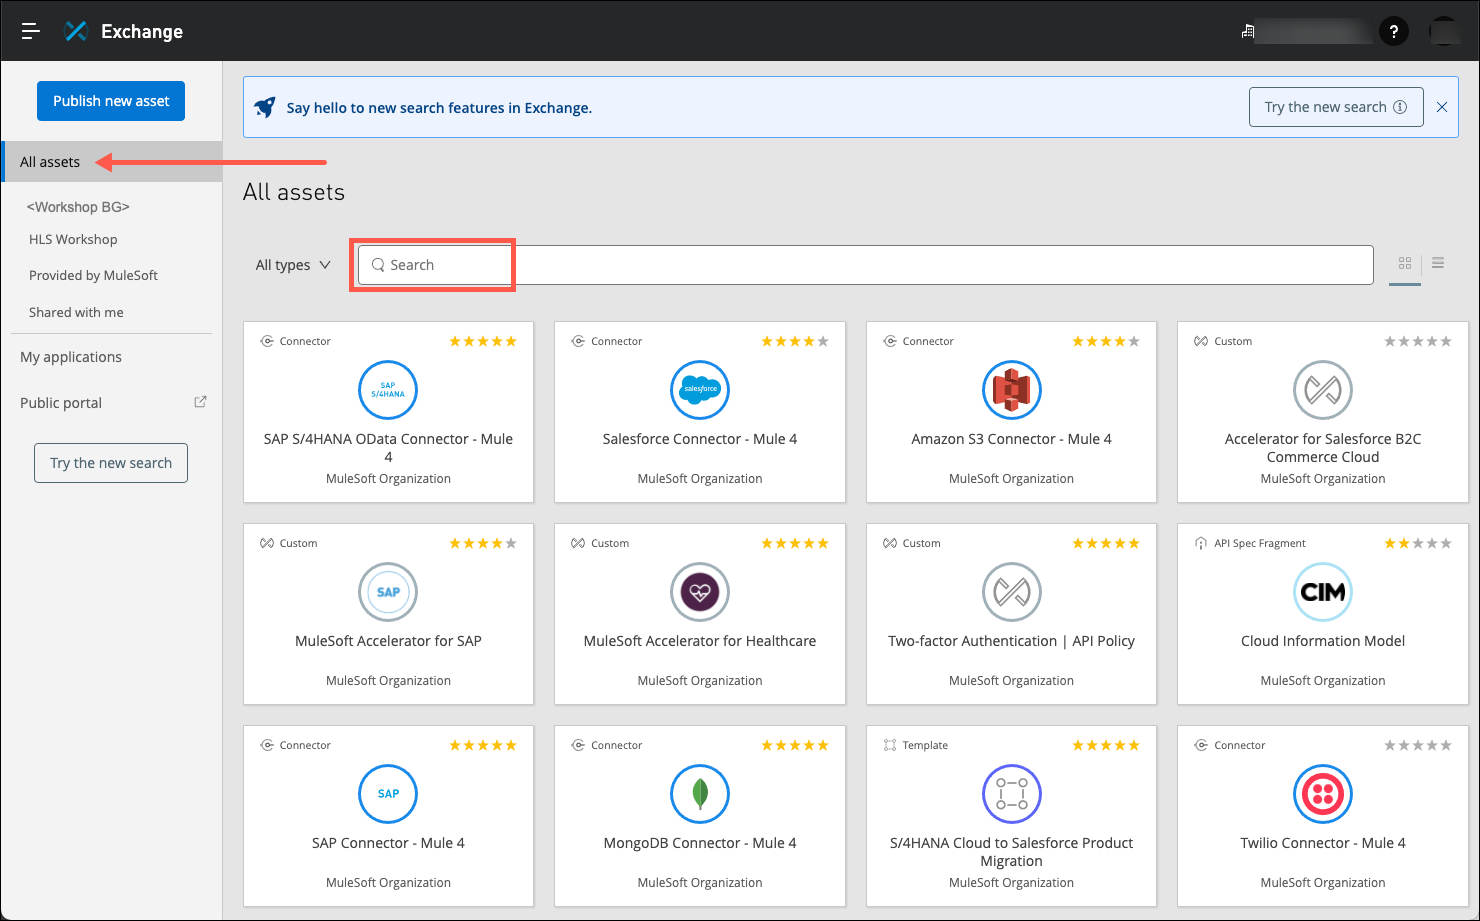Click Two-factor Authentication | API Policy title
The image size is (1480, 921).
click(1012, 641)
